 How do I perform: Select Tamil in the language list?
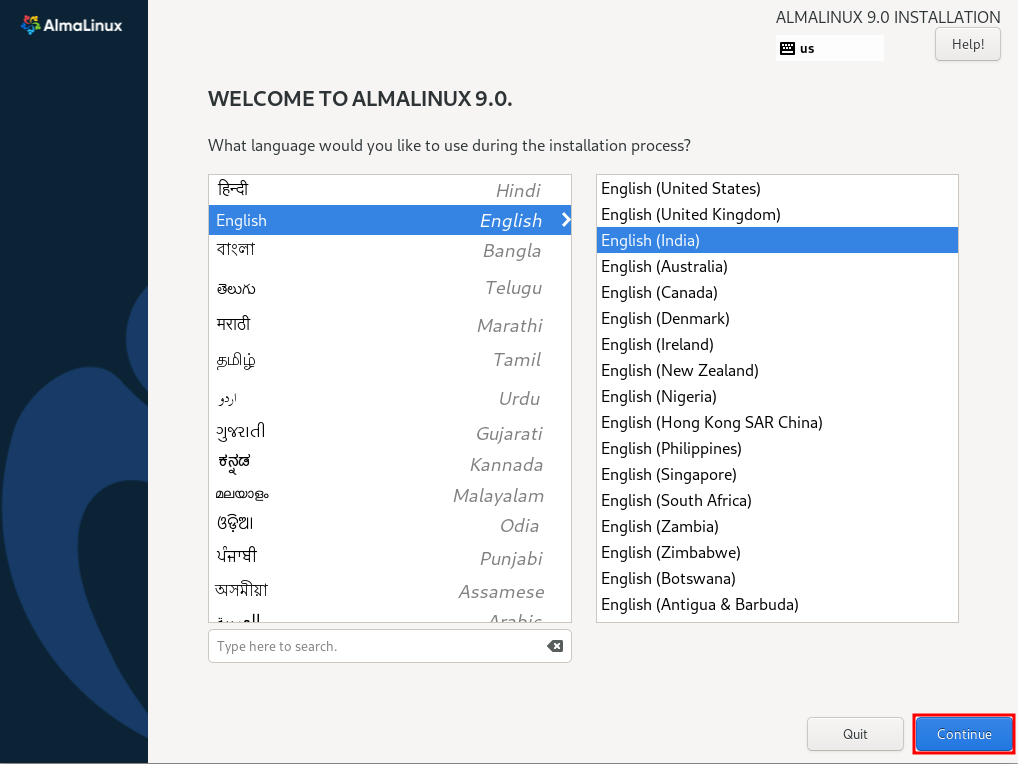pos(390,359)
